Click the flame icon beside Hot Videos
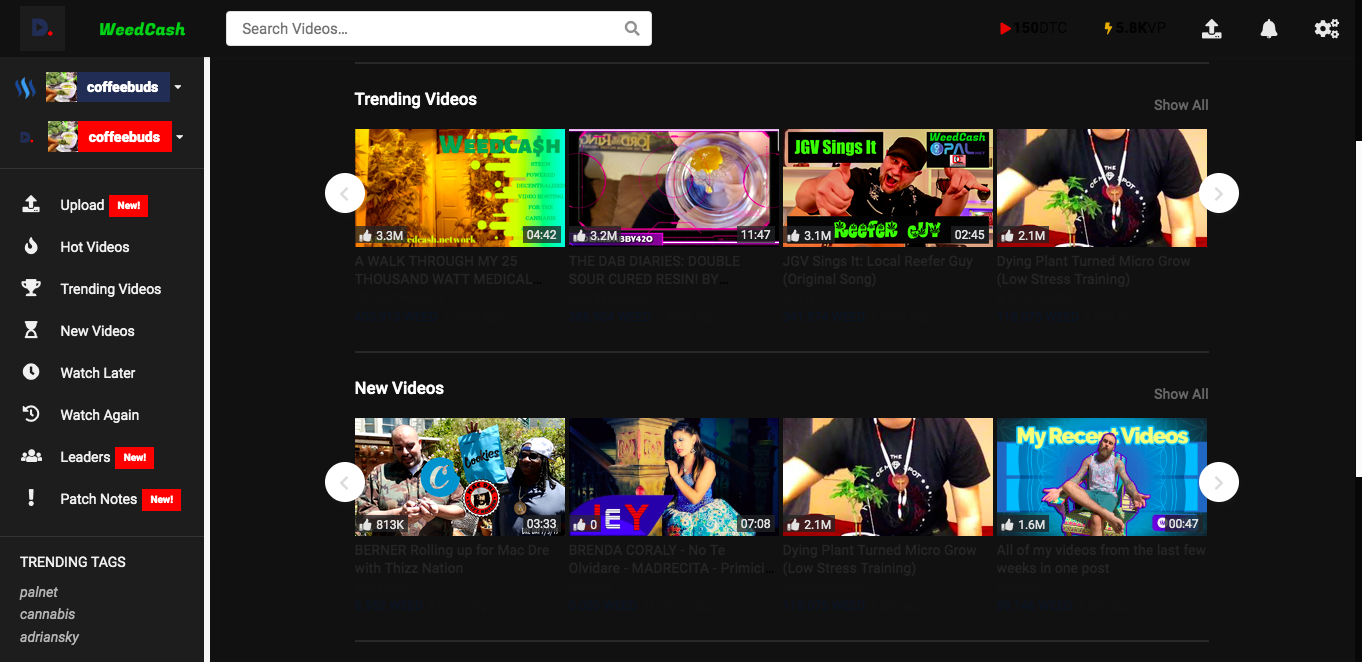 [31, 246]
